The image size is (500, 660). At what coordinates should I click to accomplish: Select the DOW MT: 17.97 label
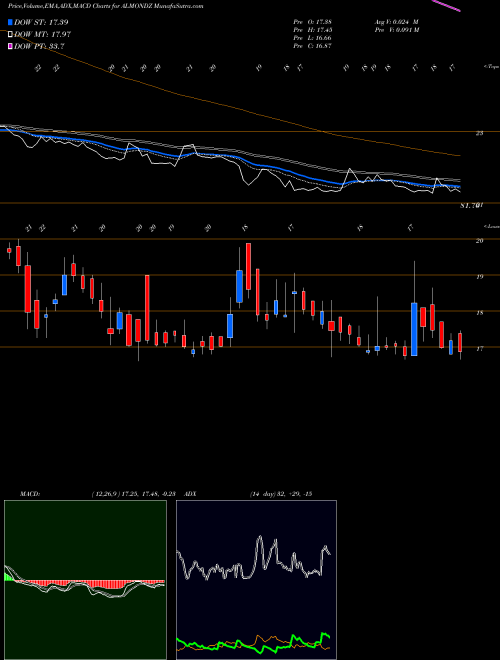(43, 34)
